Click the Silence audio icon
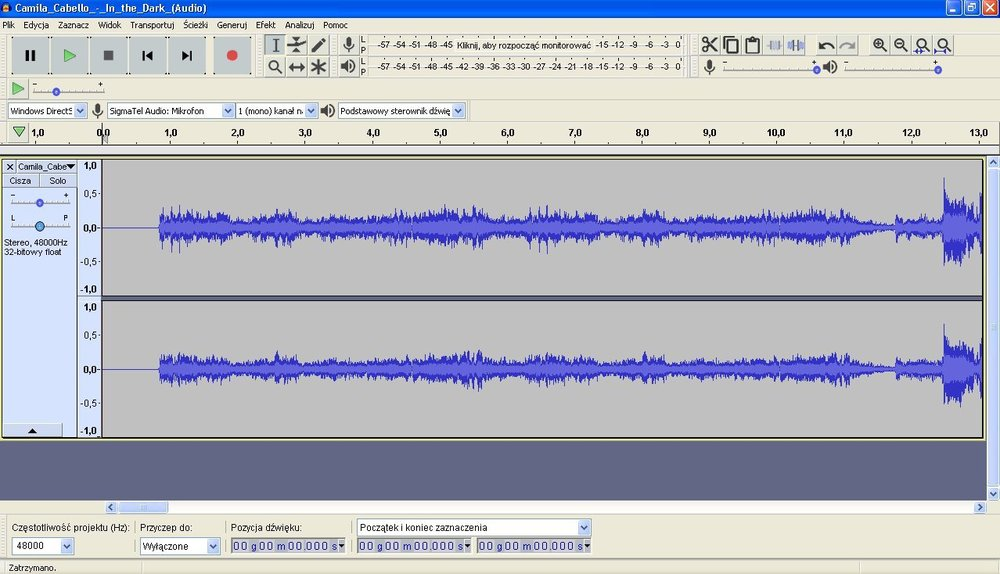 click(796, 45)
